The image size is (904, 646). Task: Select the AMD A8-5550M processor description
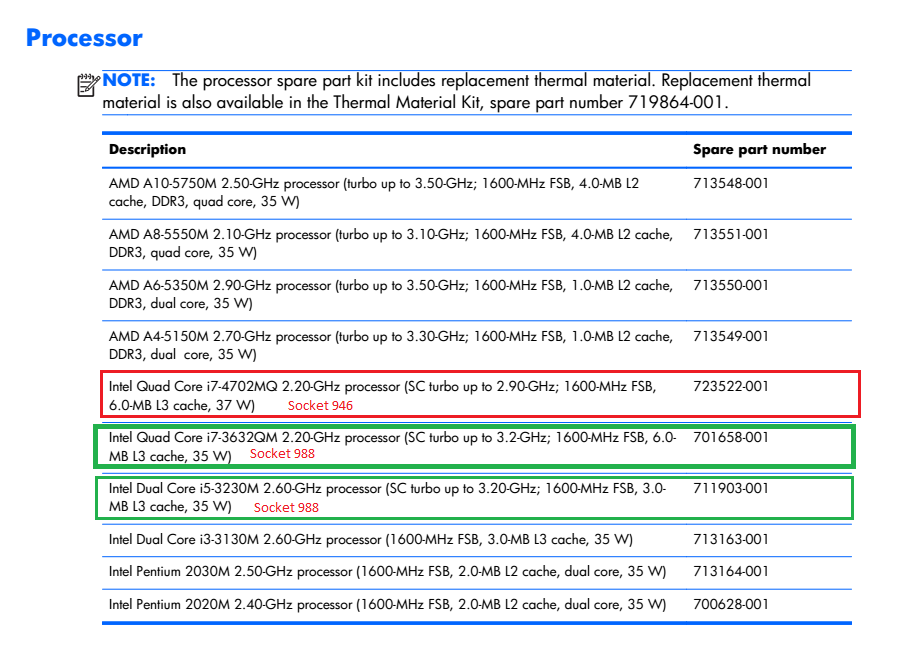[391, 243]
